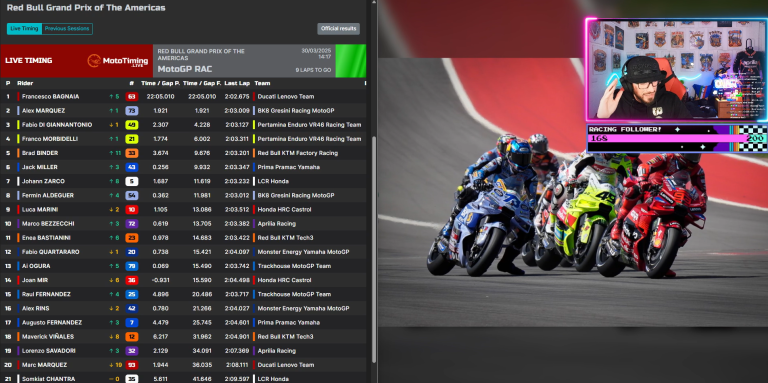
Task: Click the MotoTiming Live logo
Action: point(118,61)
